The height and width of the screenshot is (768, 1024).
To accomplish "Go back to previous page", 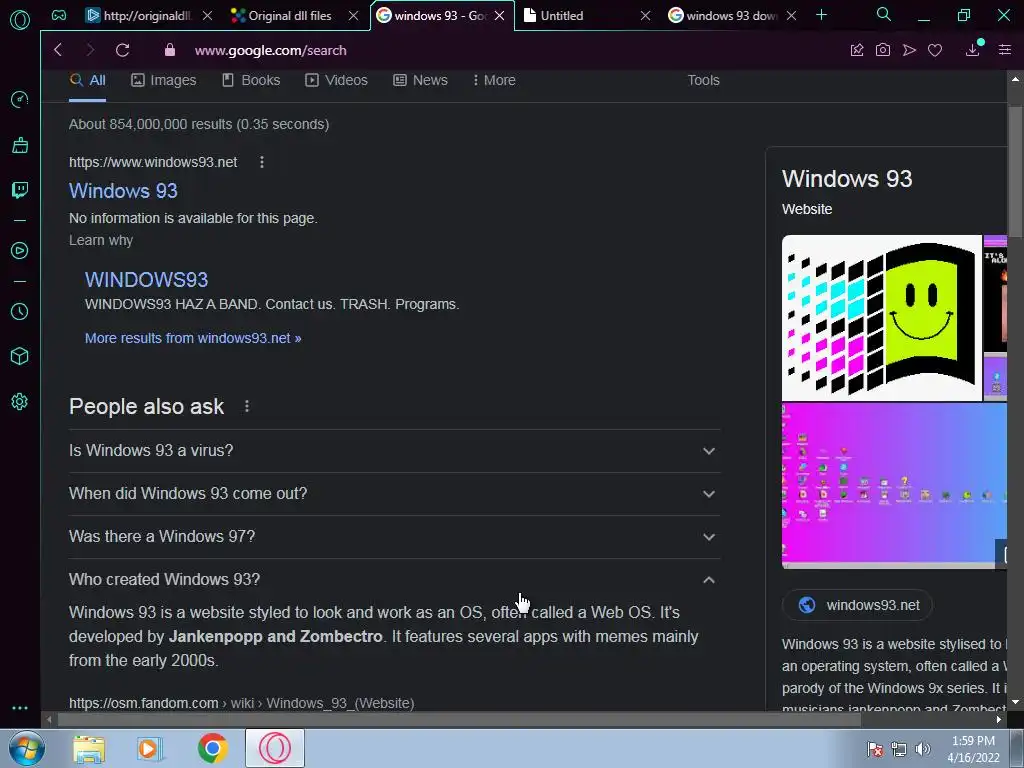I will tap(58, 50).
